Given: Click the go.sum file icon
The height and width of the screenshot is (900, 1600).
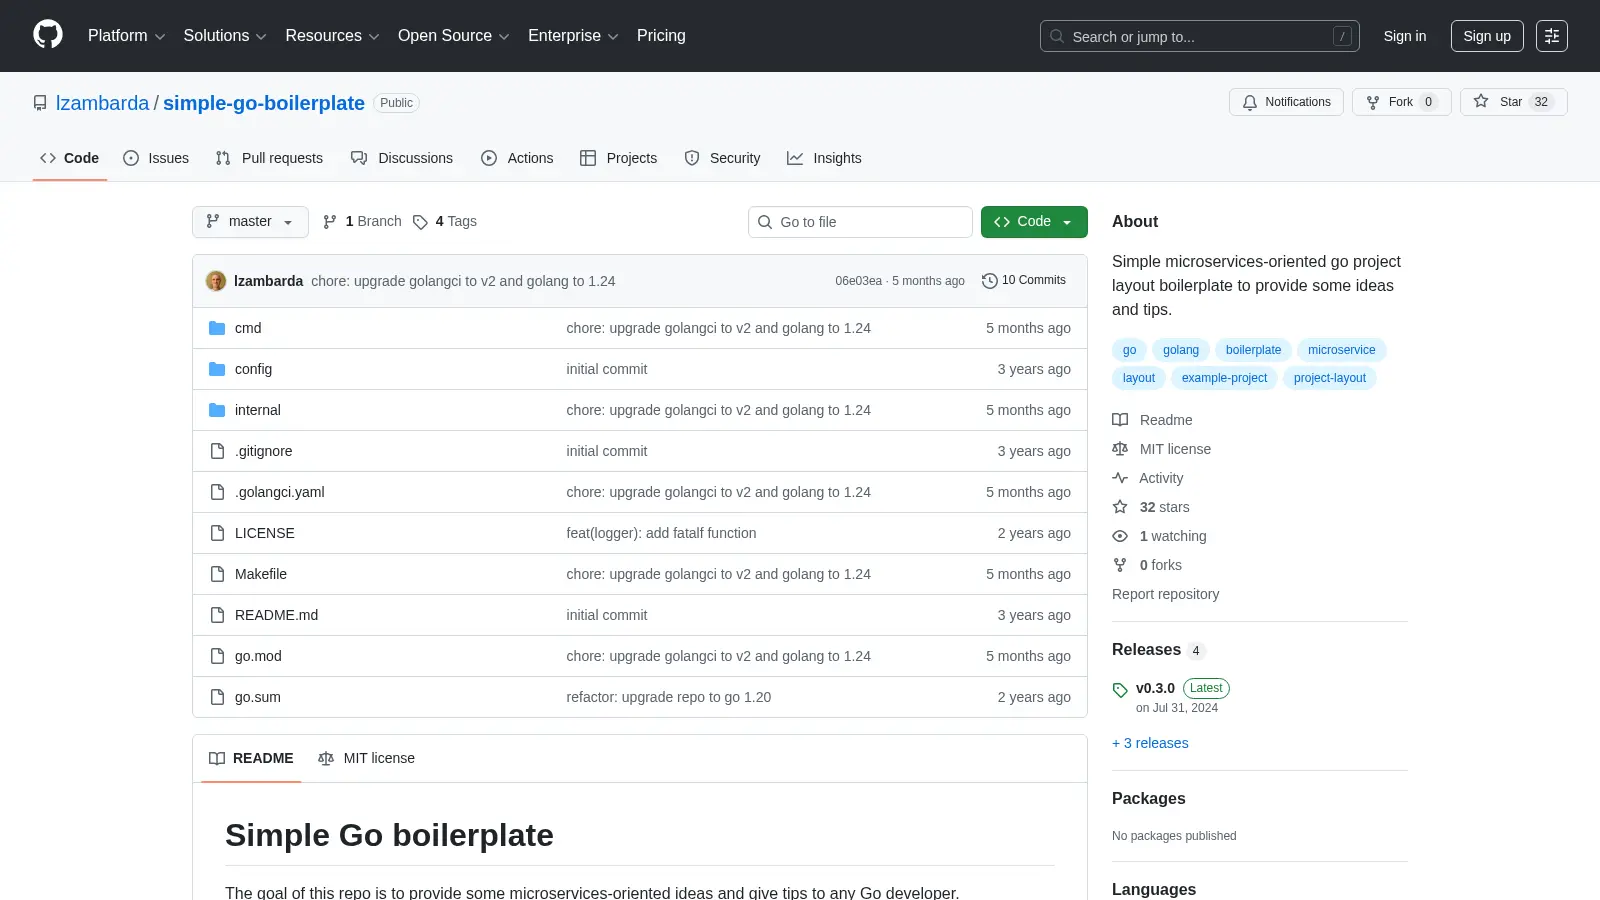Looking at the screenshot, I should coord(217,697).
